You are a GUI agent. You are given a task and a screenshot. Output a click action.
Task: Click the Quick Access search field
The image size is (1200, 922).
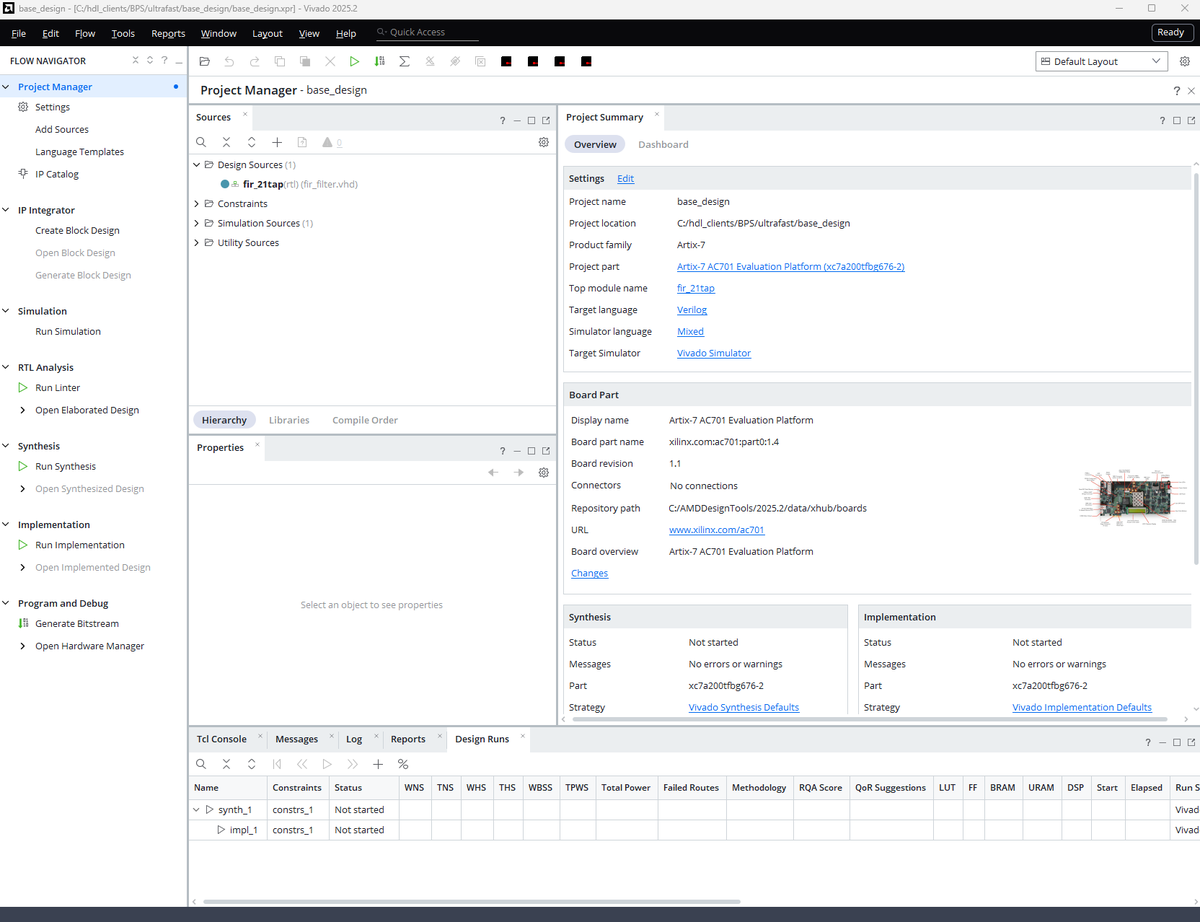(427, 33)
